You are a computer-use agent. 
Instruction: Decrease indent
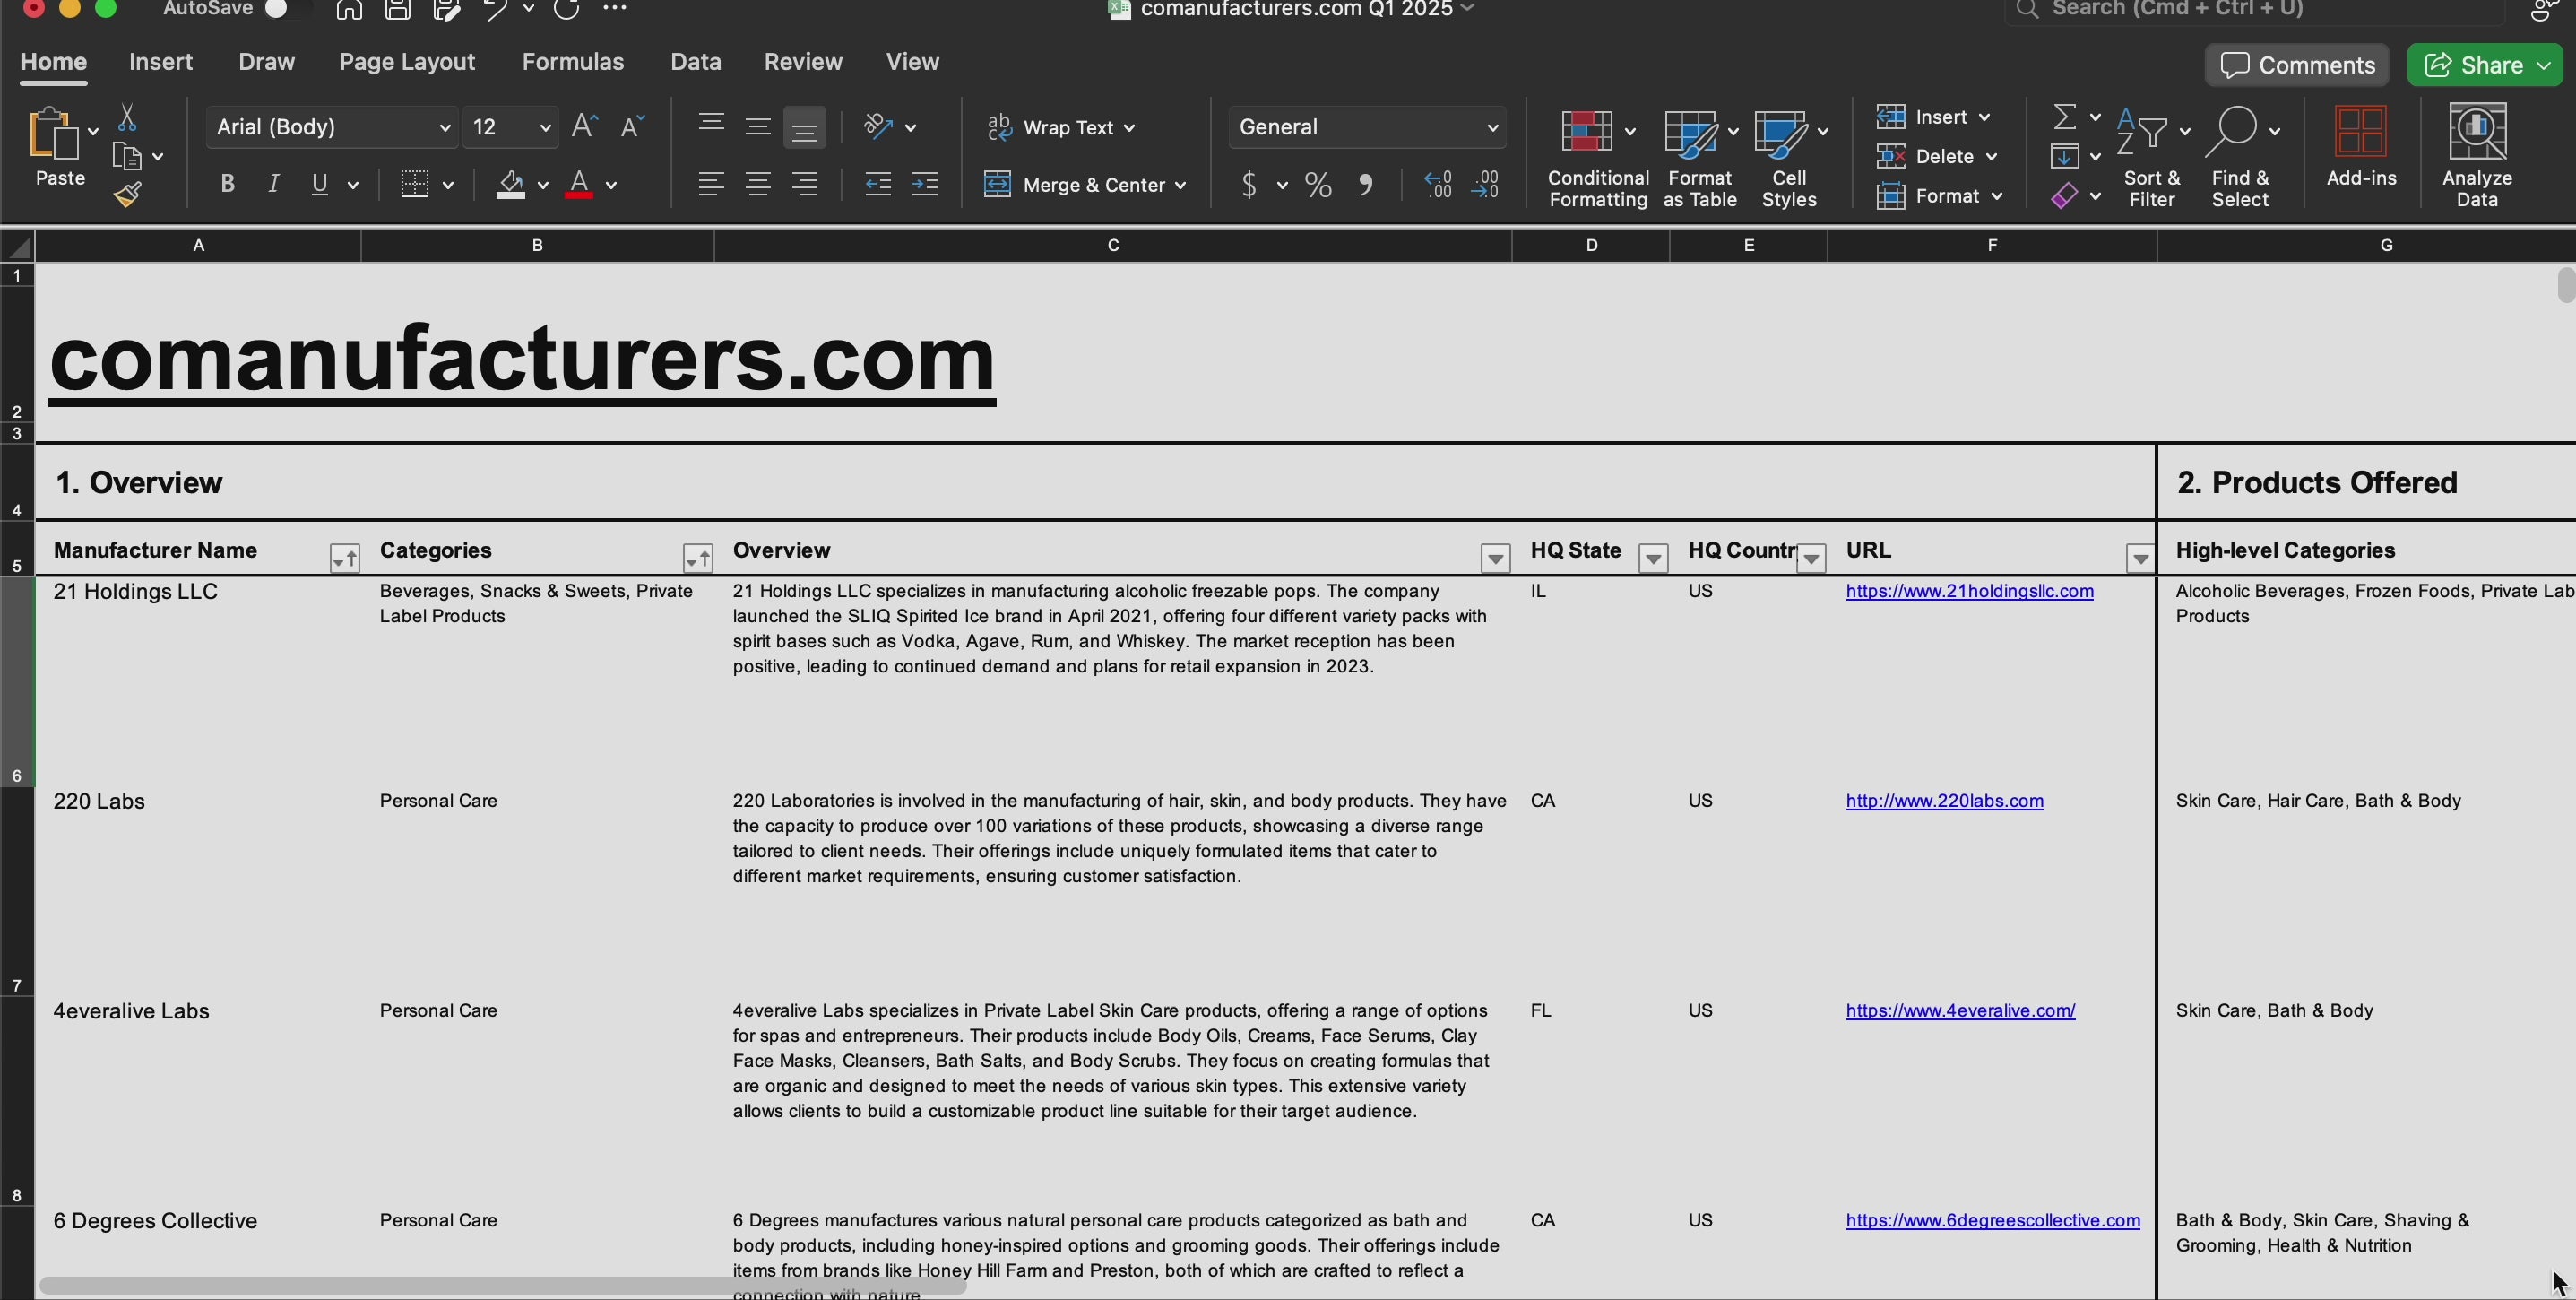(x=878, y=184)
